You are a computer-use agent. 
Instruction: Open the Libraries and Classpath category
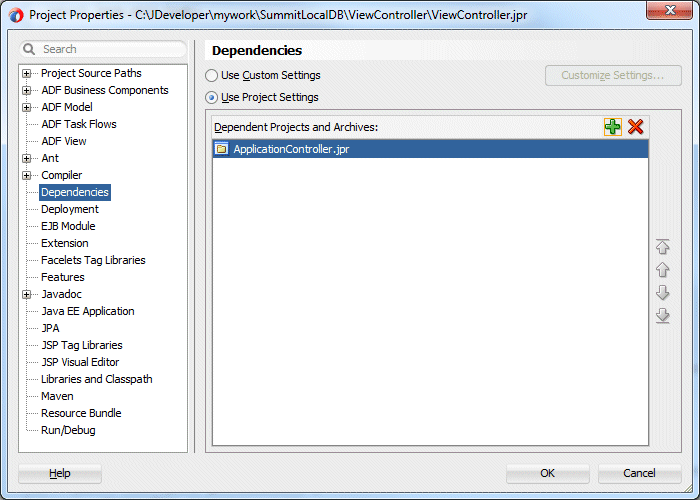[96, 379]
